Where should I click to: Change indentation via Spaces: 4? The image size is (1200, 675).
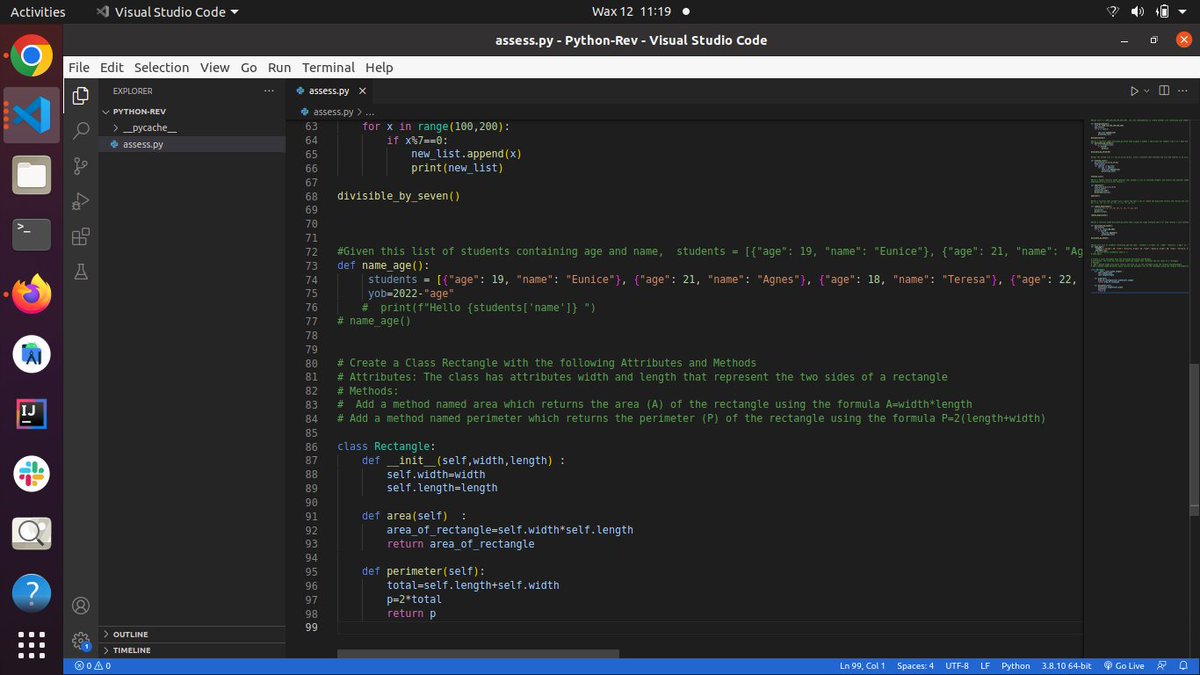click(915, 666)
